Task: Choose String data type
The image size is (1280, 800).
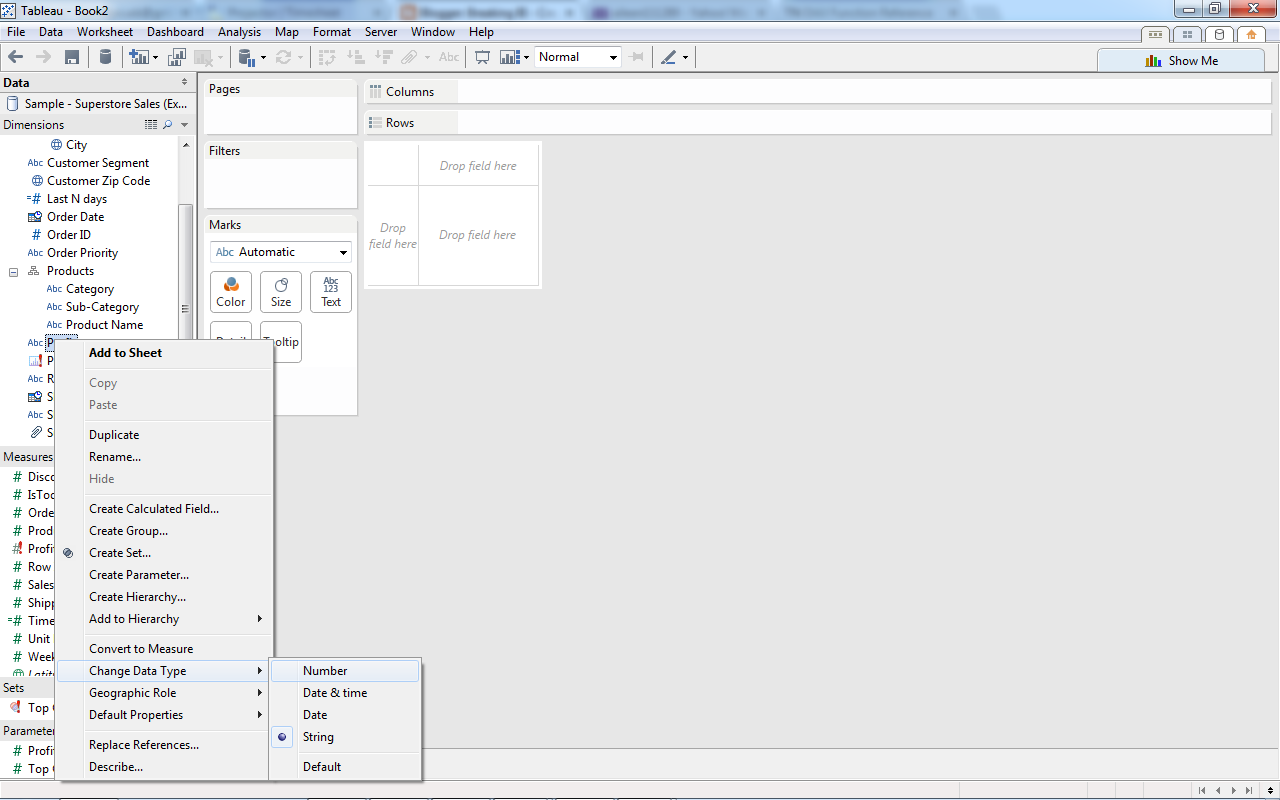Action: (346, 737)
